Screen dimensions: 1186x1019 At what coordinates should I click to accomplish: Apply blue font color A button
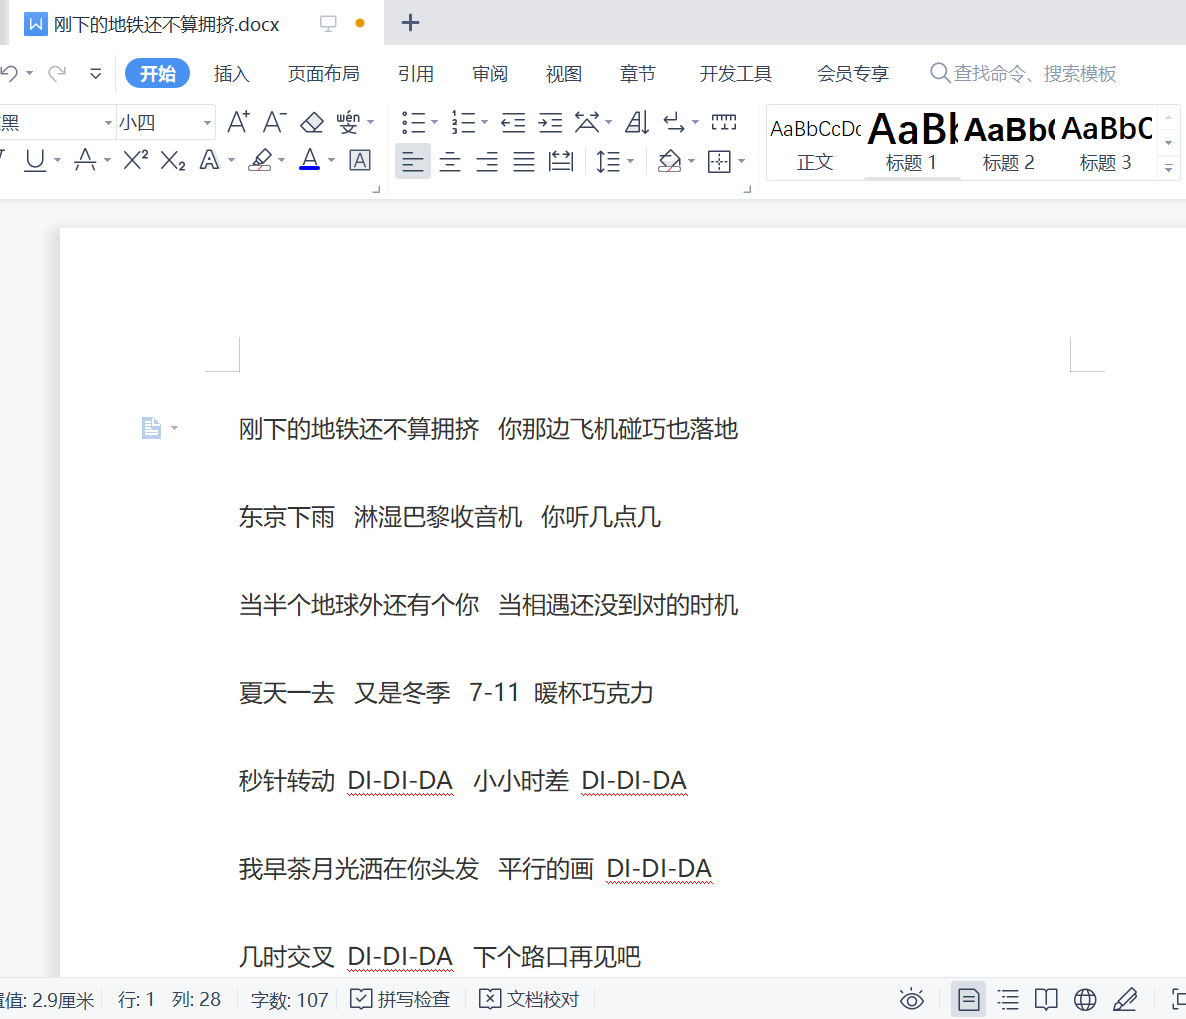(309, 160)
